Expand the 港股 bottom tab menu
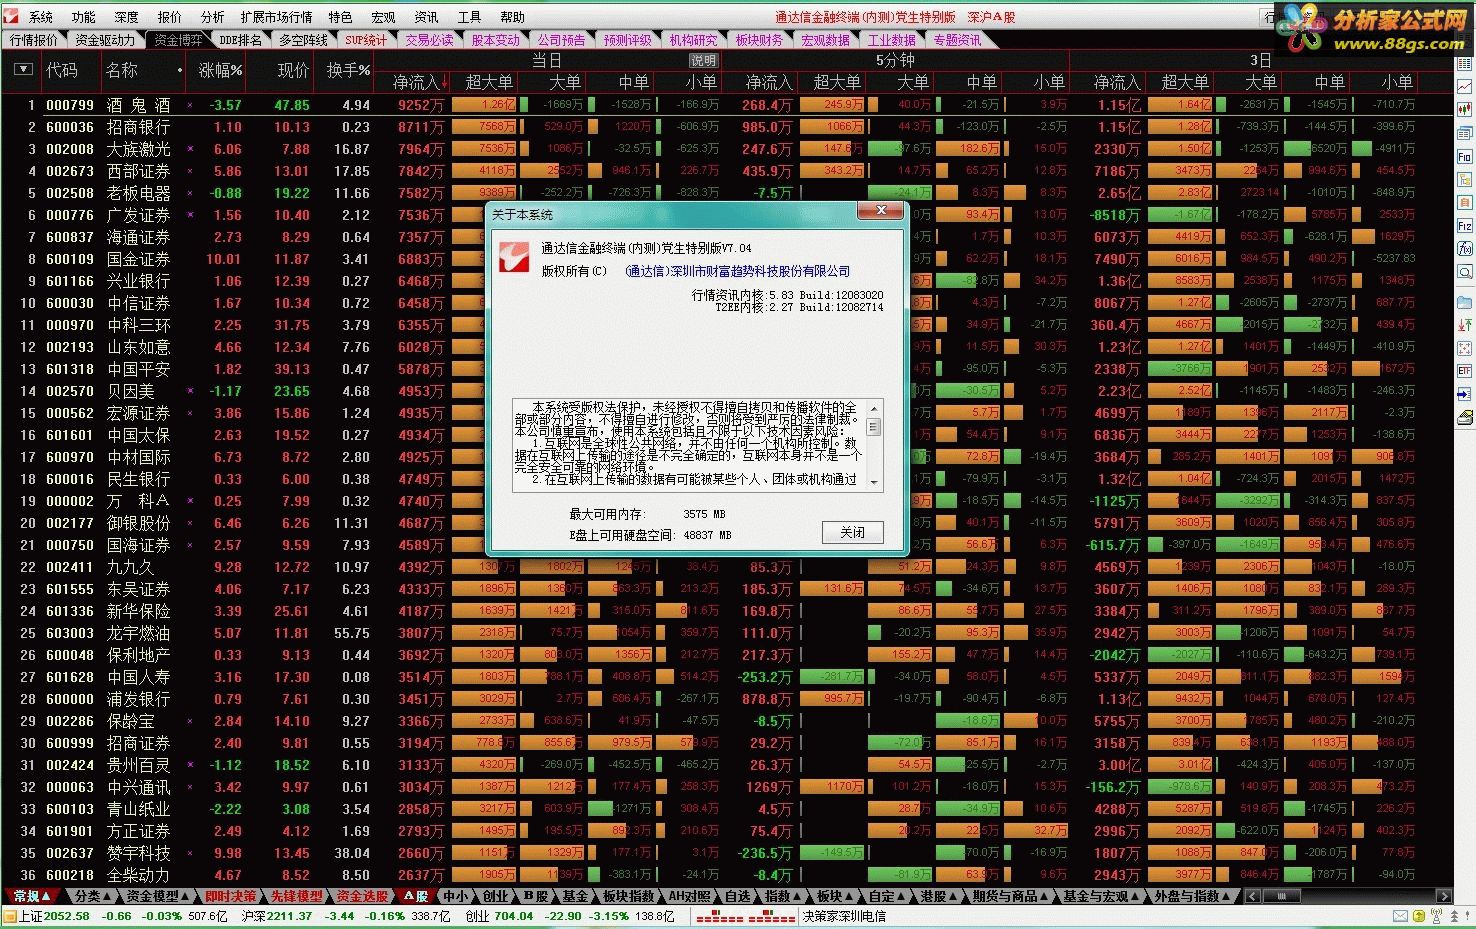Viewport: 1476px width, 929px height. click(x=938, y=896)
